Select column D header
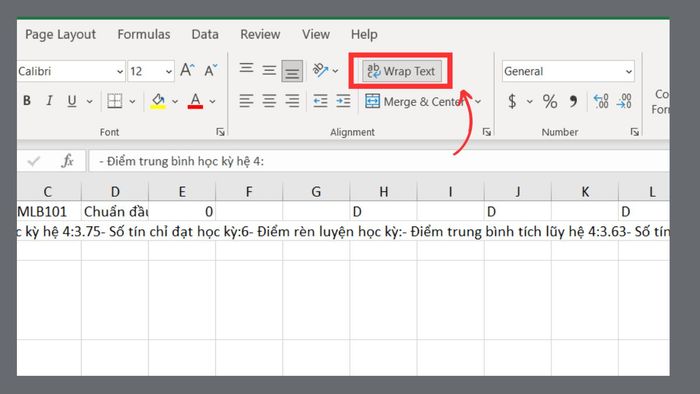This screenshot has height=394, width=700. point(115,192)
